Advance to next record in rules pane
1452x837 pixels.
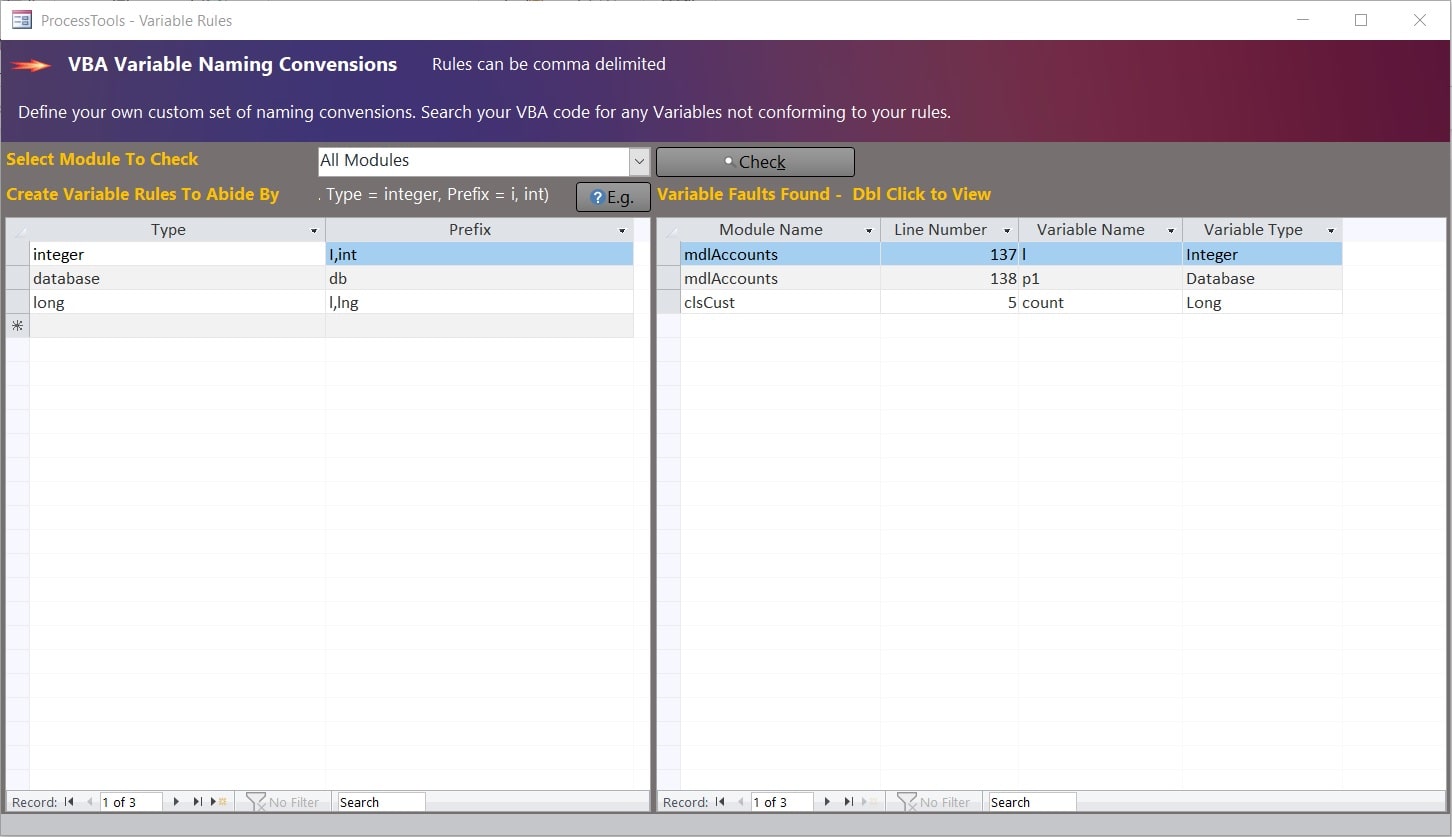(176, 801)
